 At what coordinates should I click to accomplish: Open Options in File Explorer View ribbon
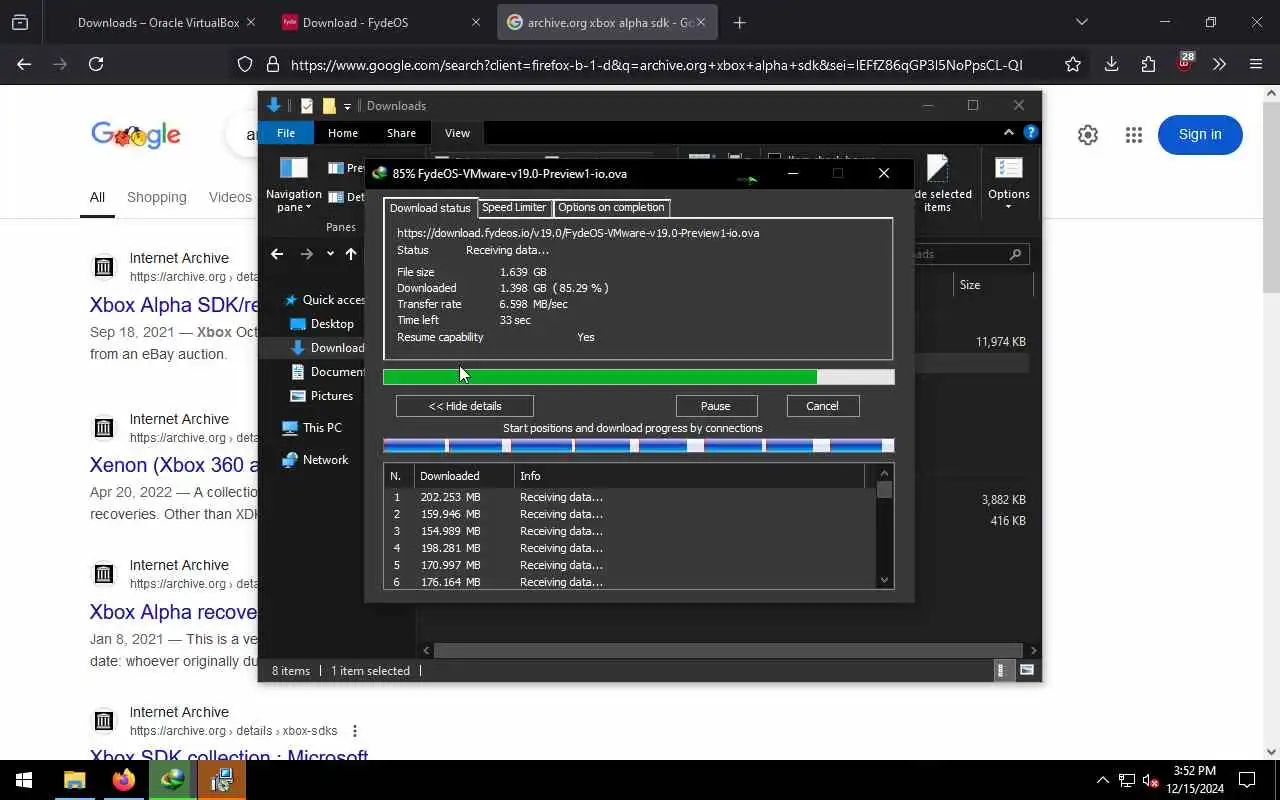1008,184
